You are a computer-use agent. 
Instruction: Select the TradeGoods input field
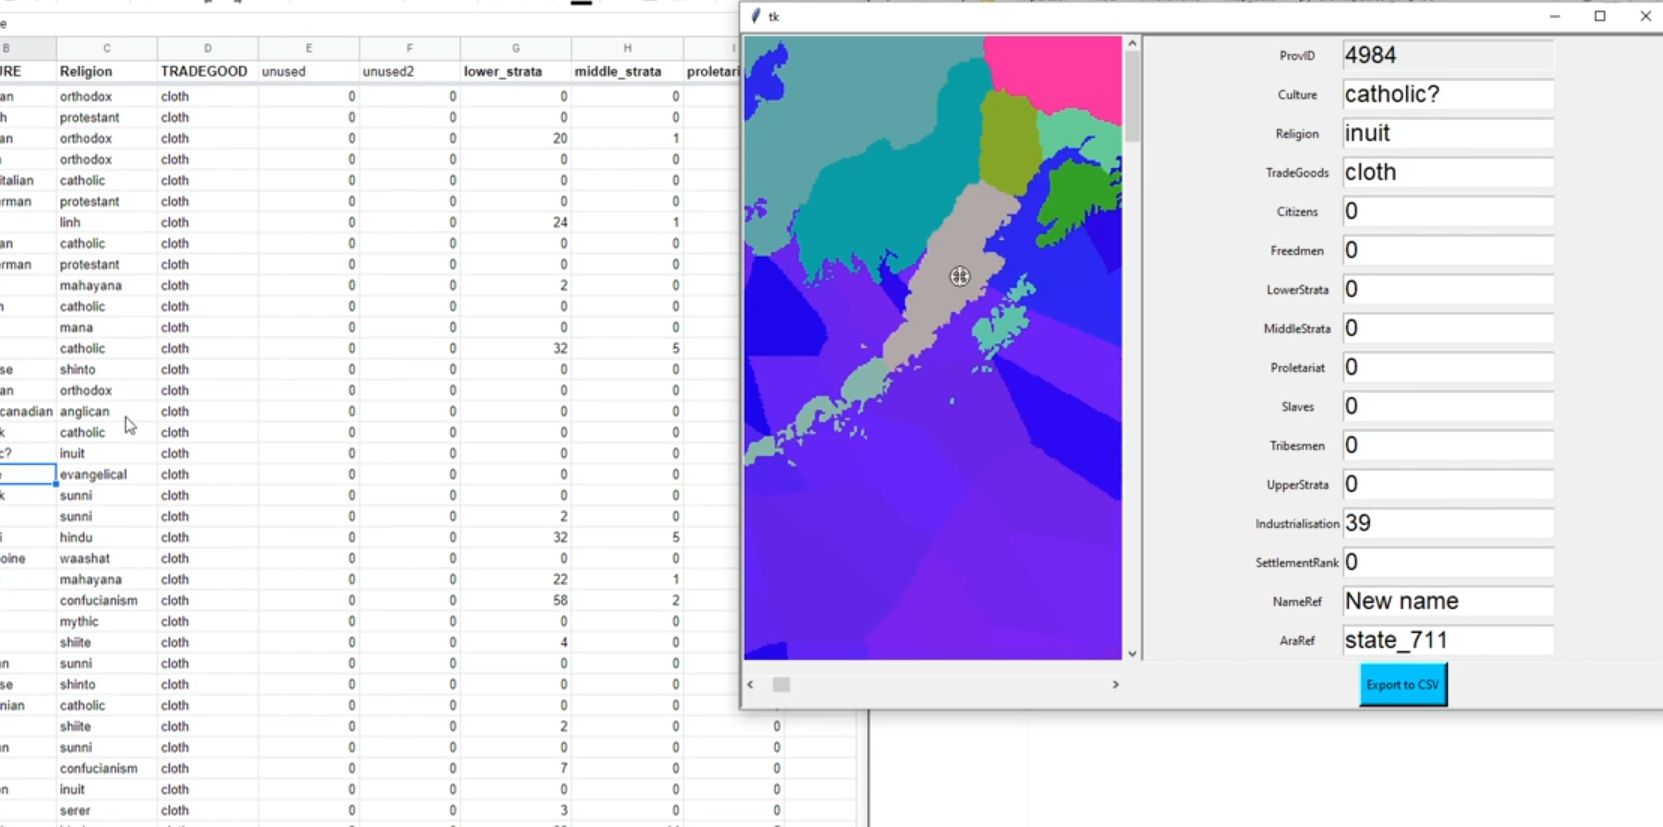click(x=1448, y=172)
